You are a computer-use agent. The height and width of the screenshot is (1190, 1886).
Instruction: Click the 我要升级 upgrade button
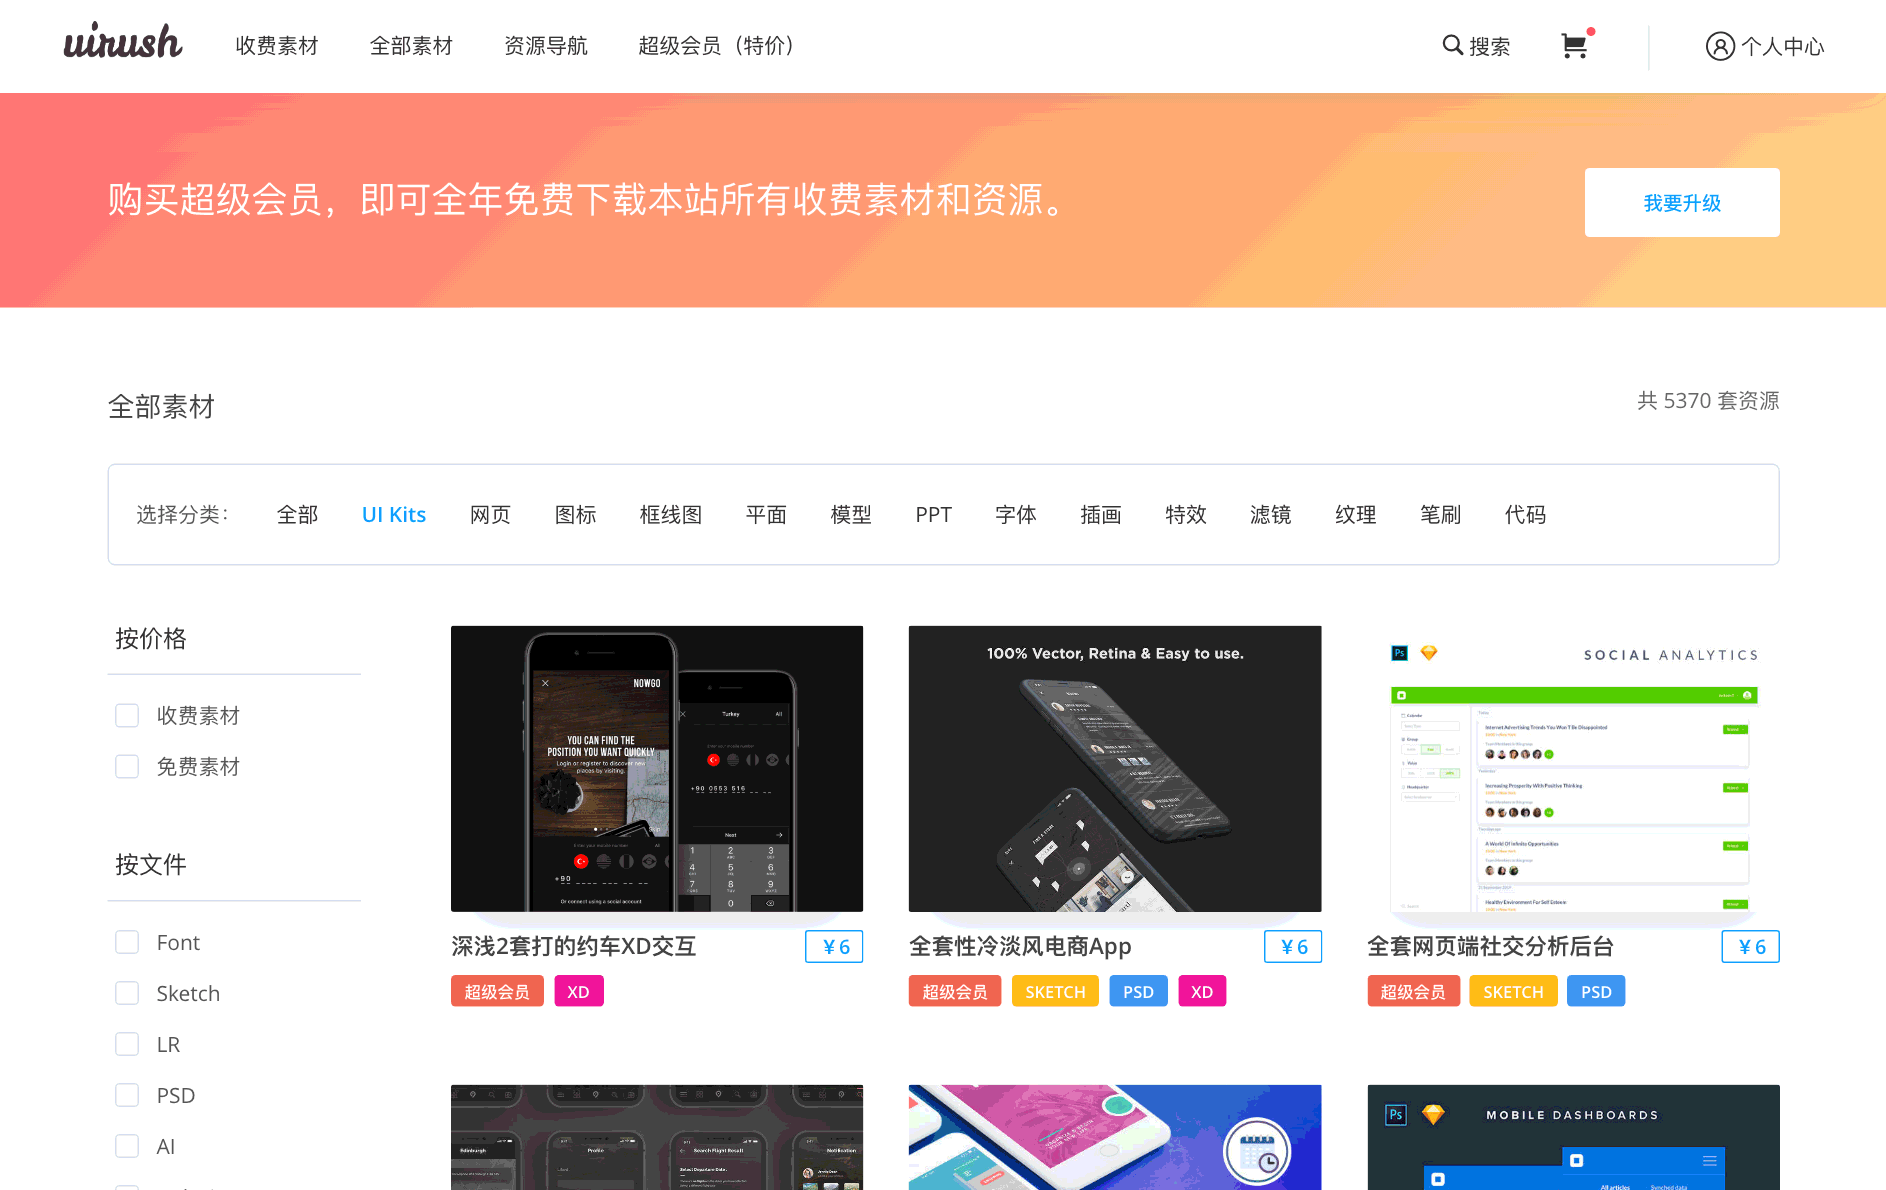1682,203
